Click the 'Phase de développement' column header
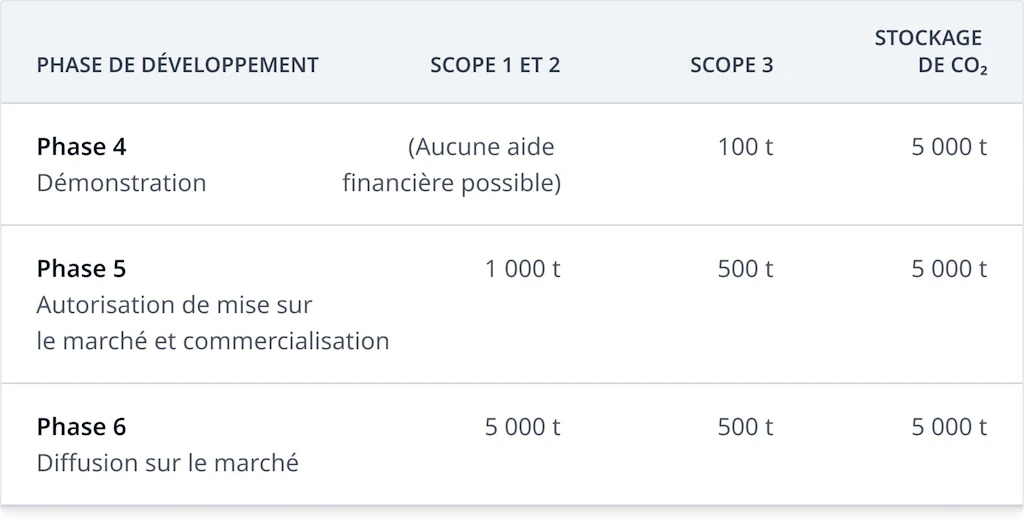The image size is (1024, 521). [177, 66]
